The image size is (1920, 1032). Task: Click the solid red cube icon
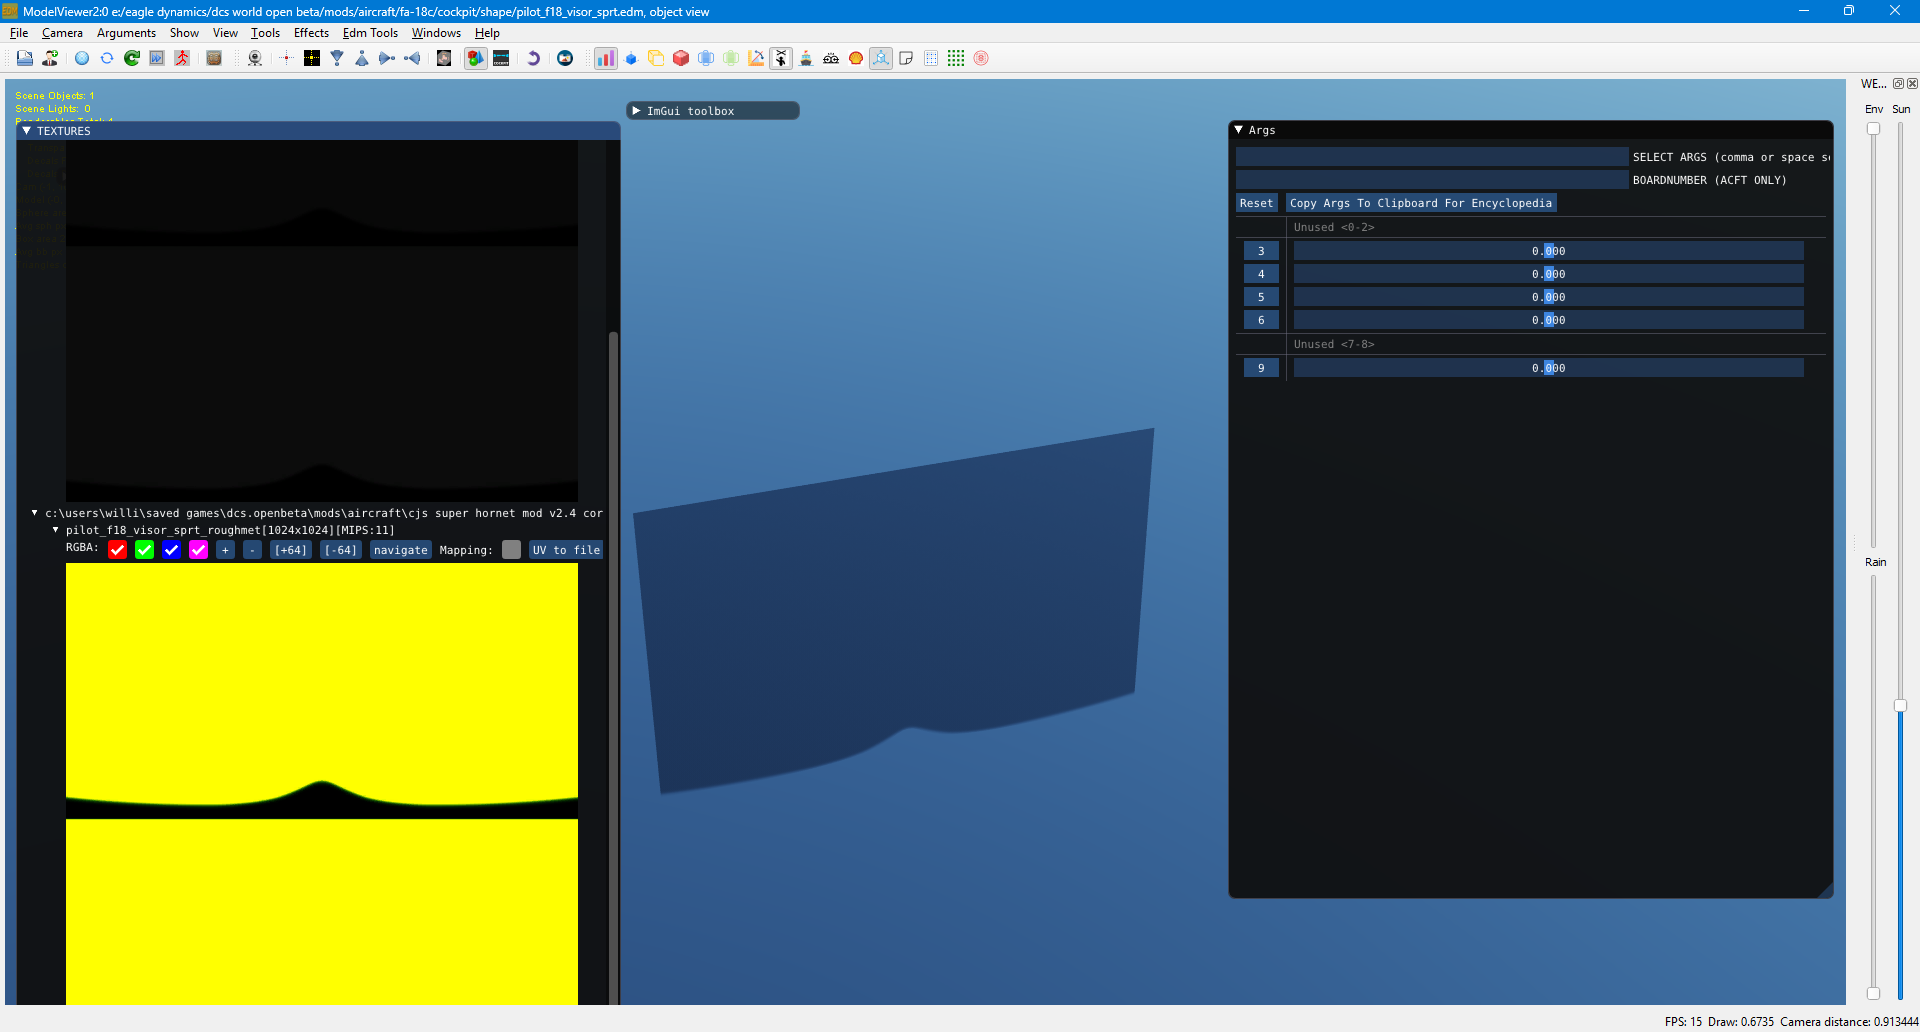pos(681,58)
